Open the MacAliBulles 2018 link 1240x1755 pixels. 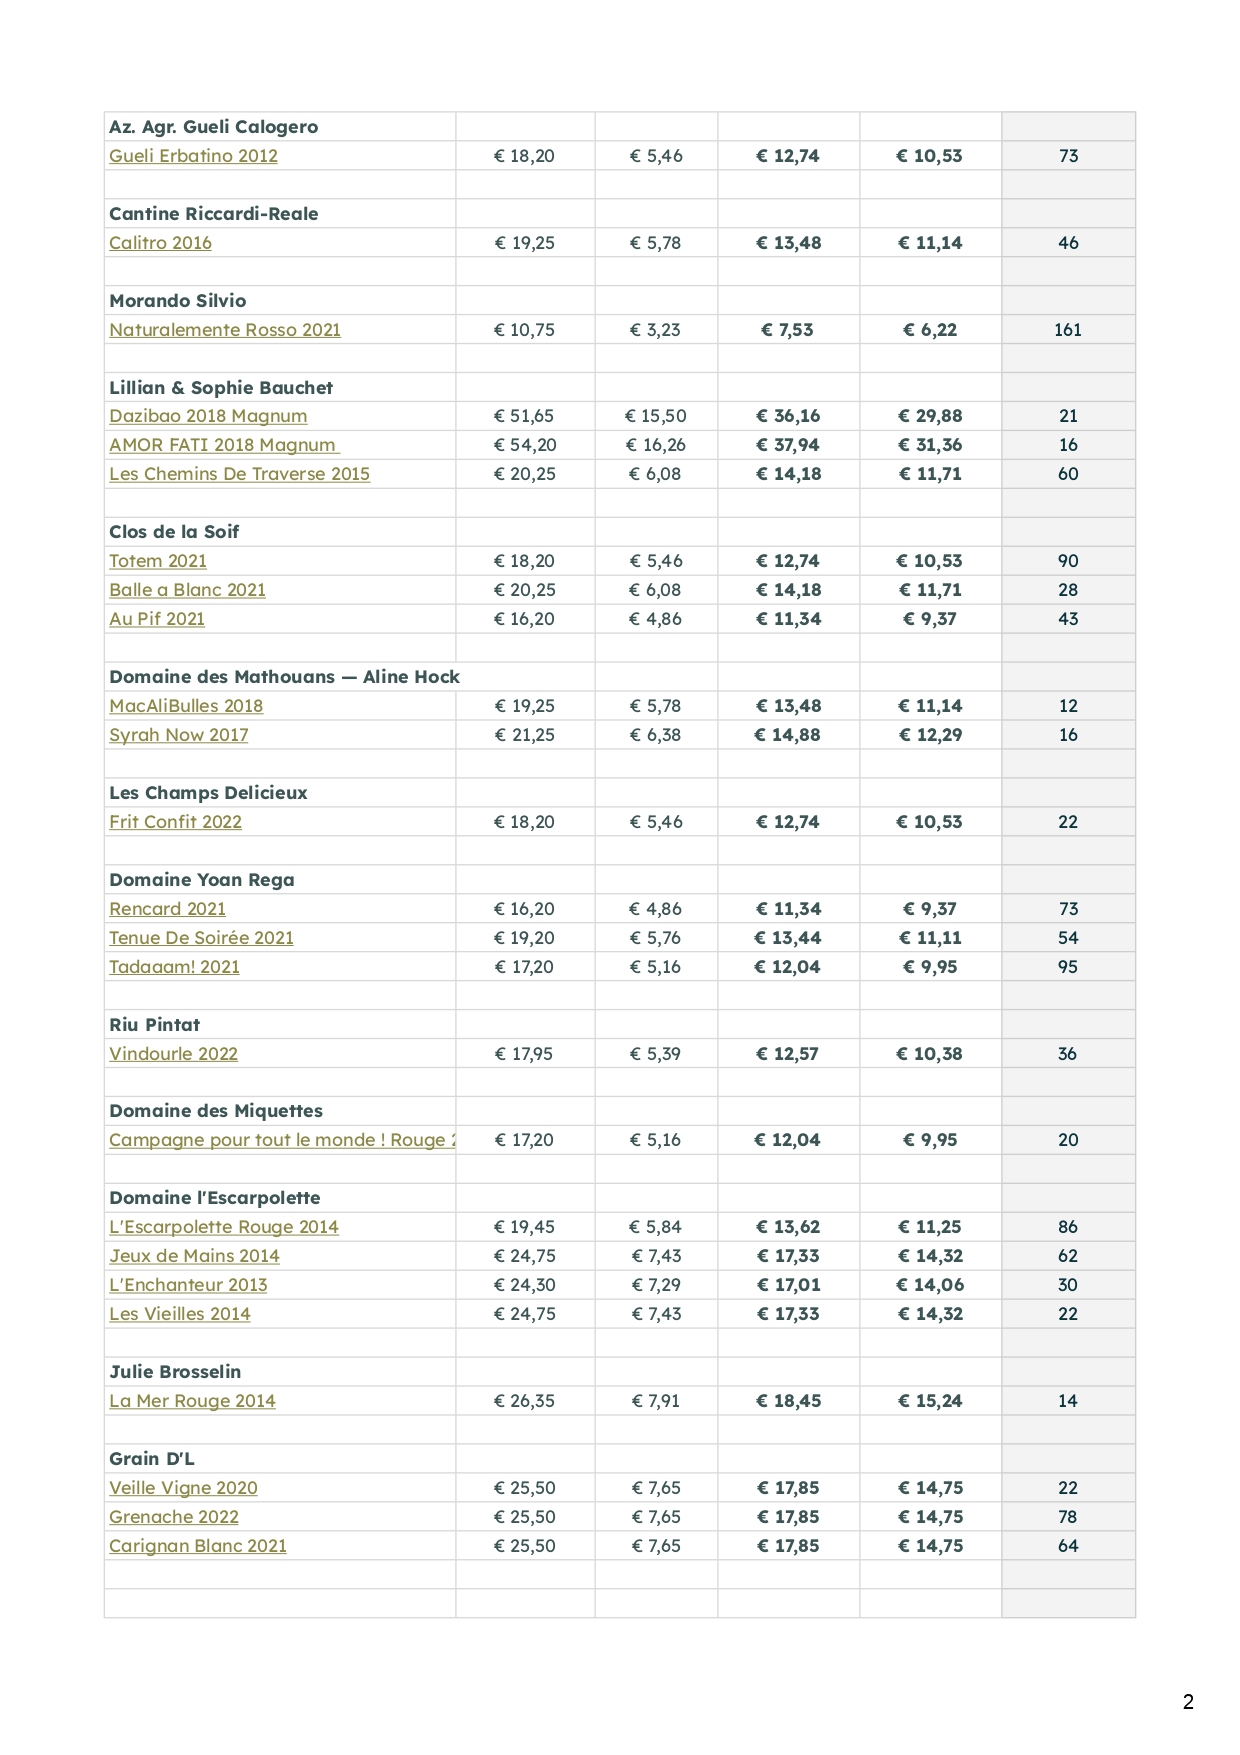point(186,706)
